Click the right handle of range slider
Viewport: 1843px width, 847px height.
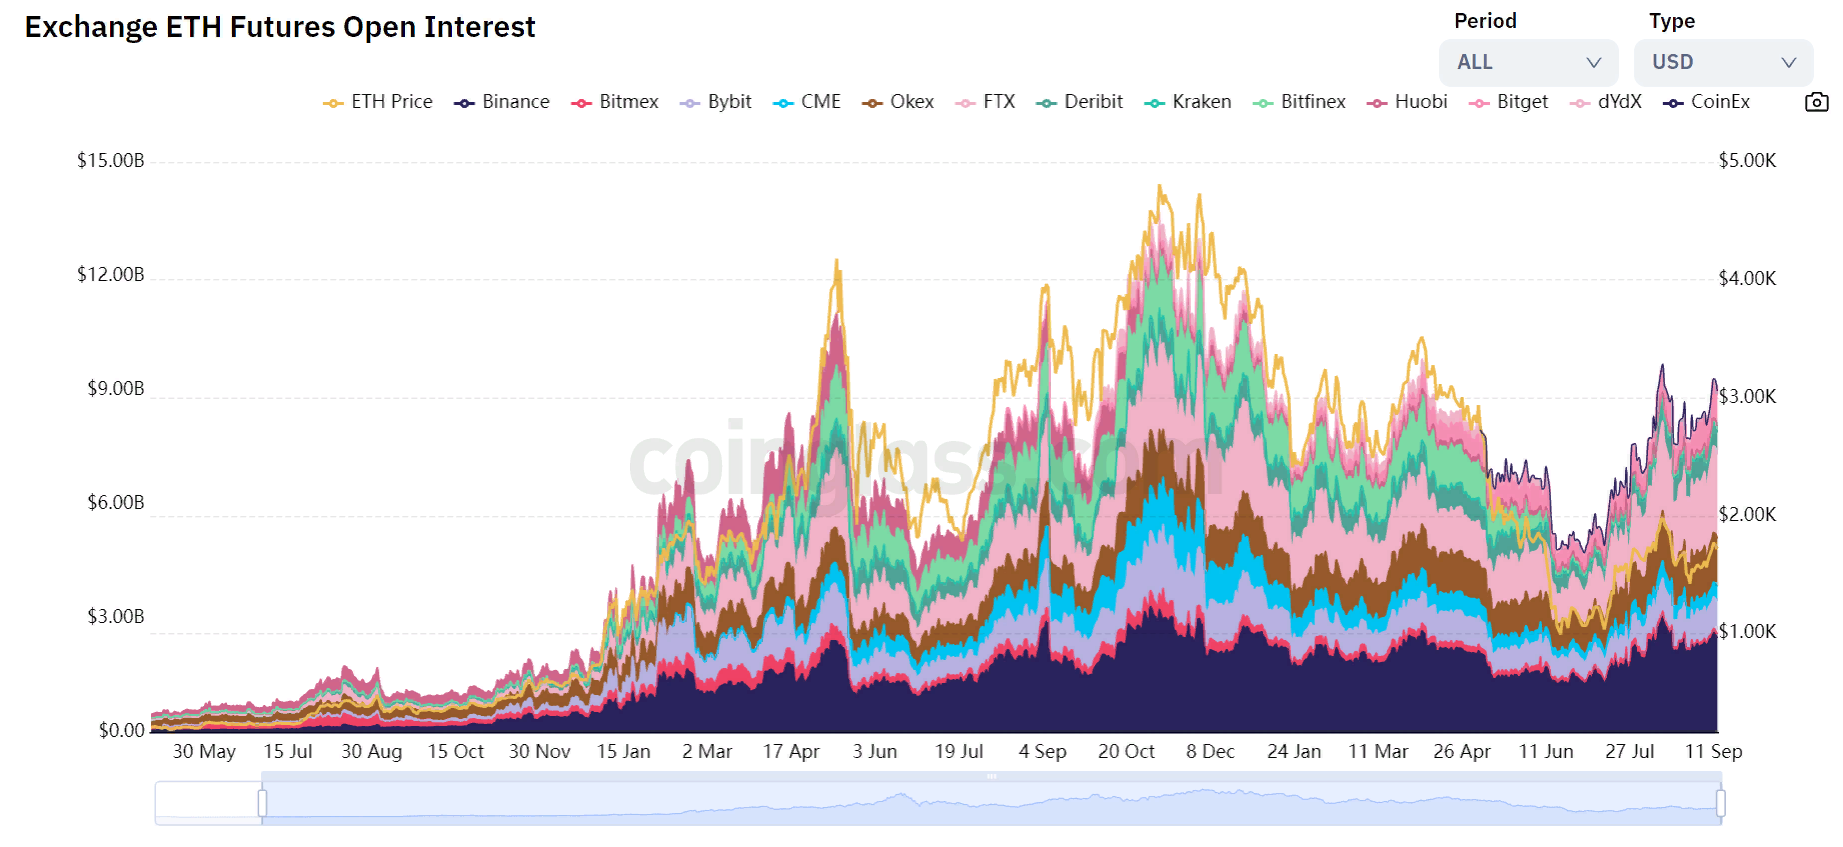click(x=1721, y=803)
